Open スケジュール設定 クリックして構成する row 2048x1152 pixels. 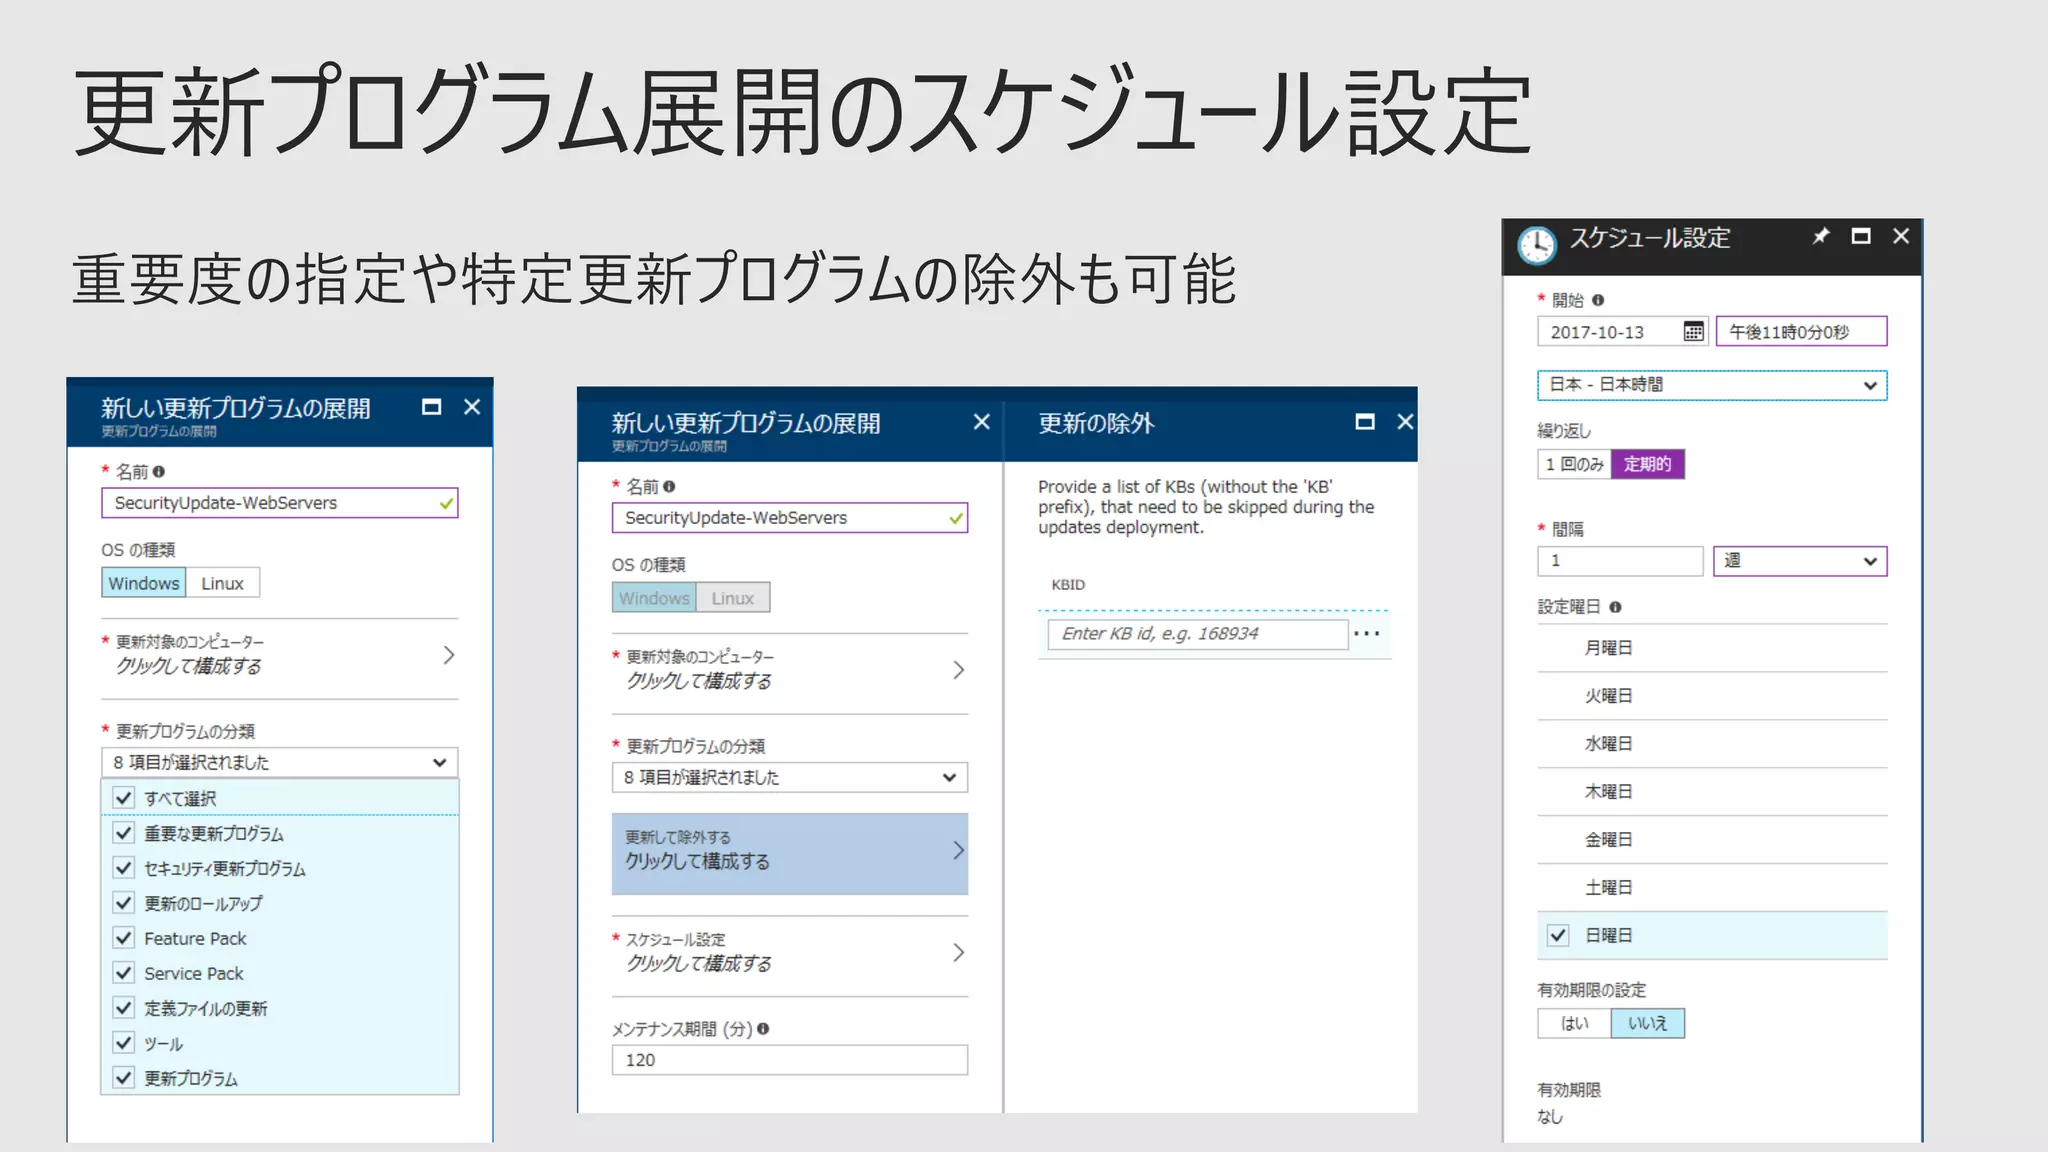coord(789,953)
